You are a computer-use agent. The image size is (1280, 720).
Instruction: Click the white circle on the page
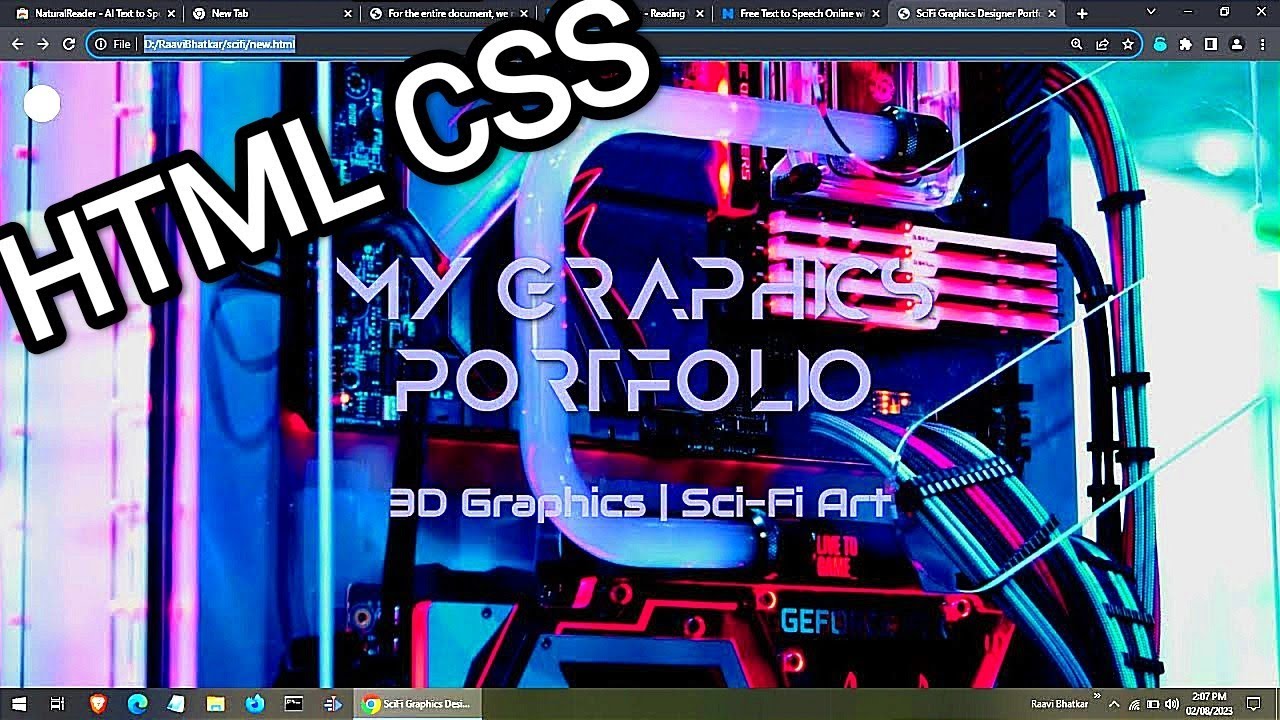coord(42,104)
